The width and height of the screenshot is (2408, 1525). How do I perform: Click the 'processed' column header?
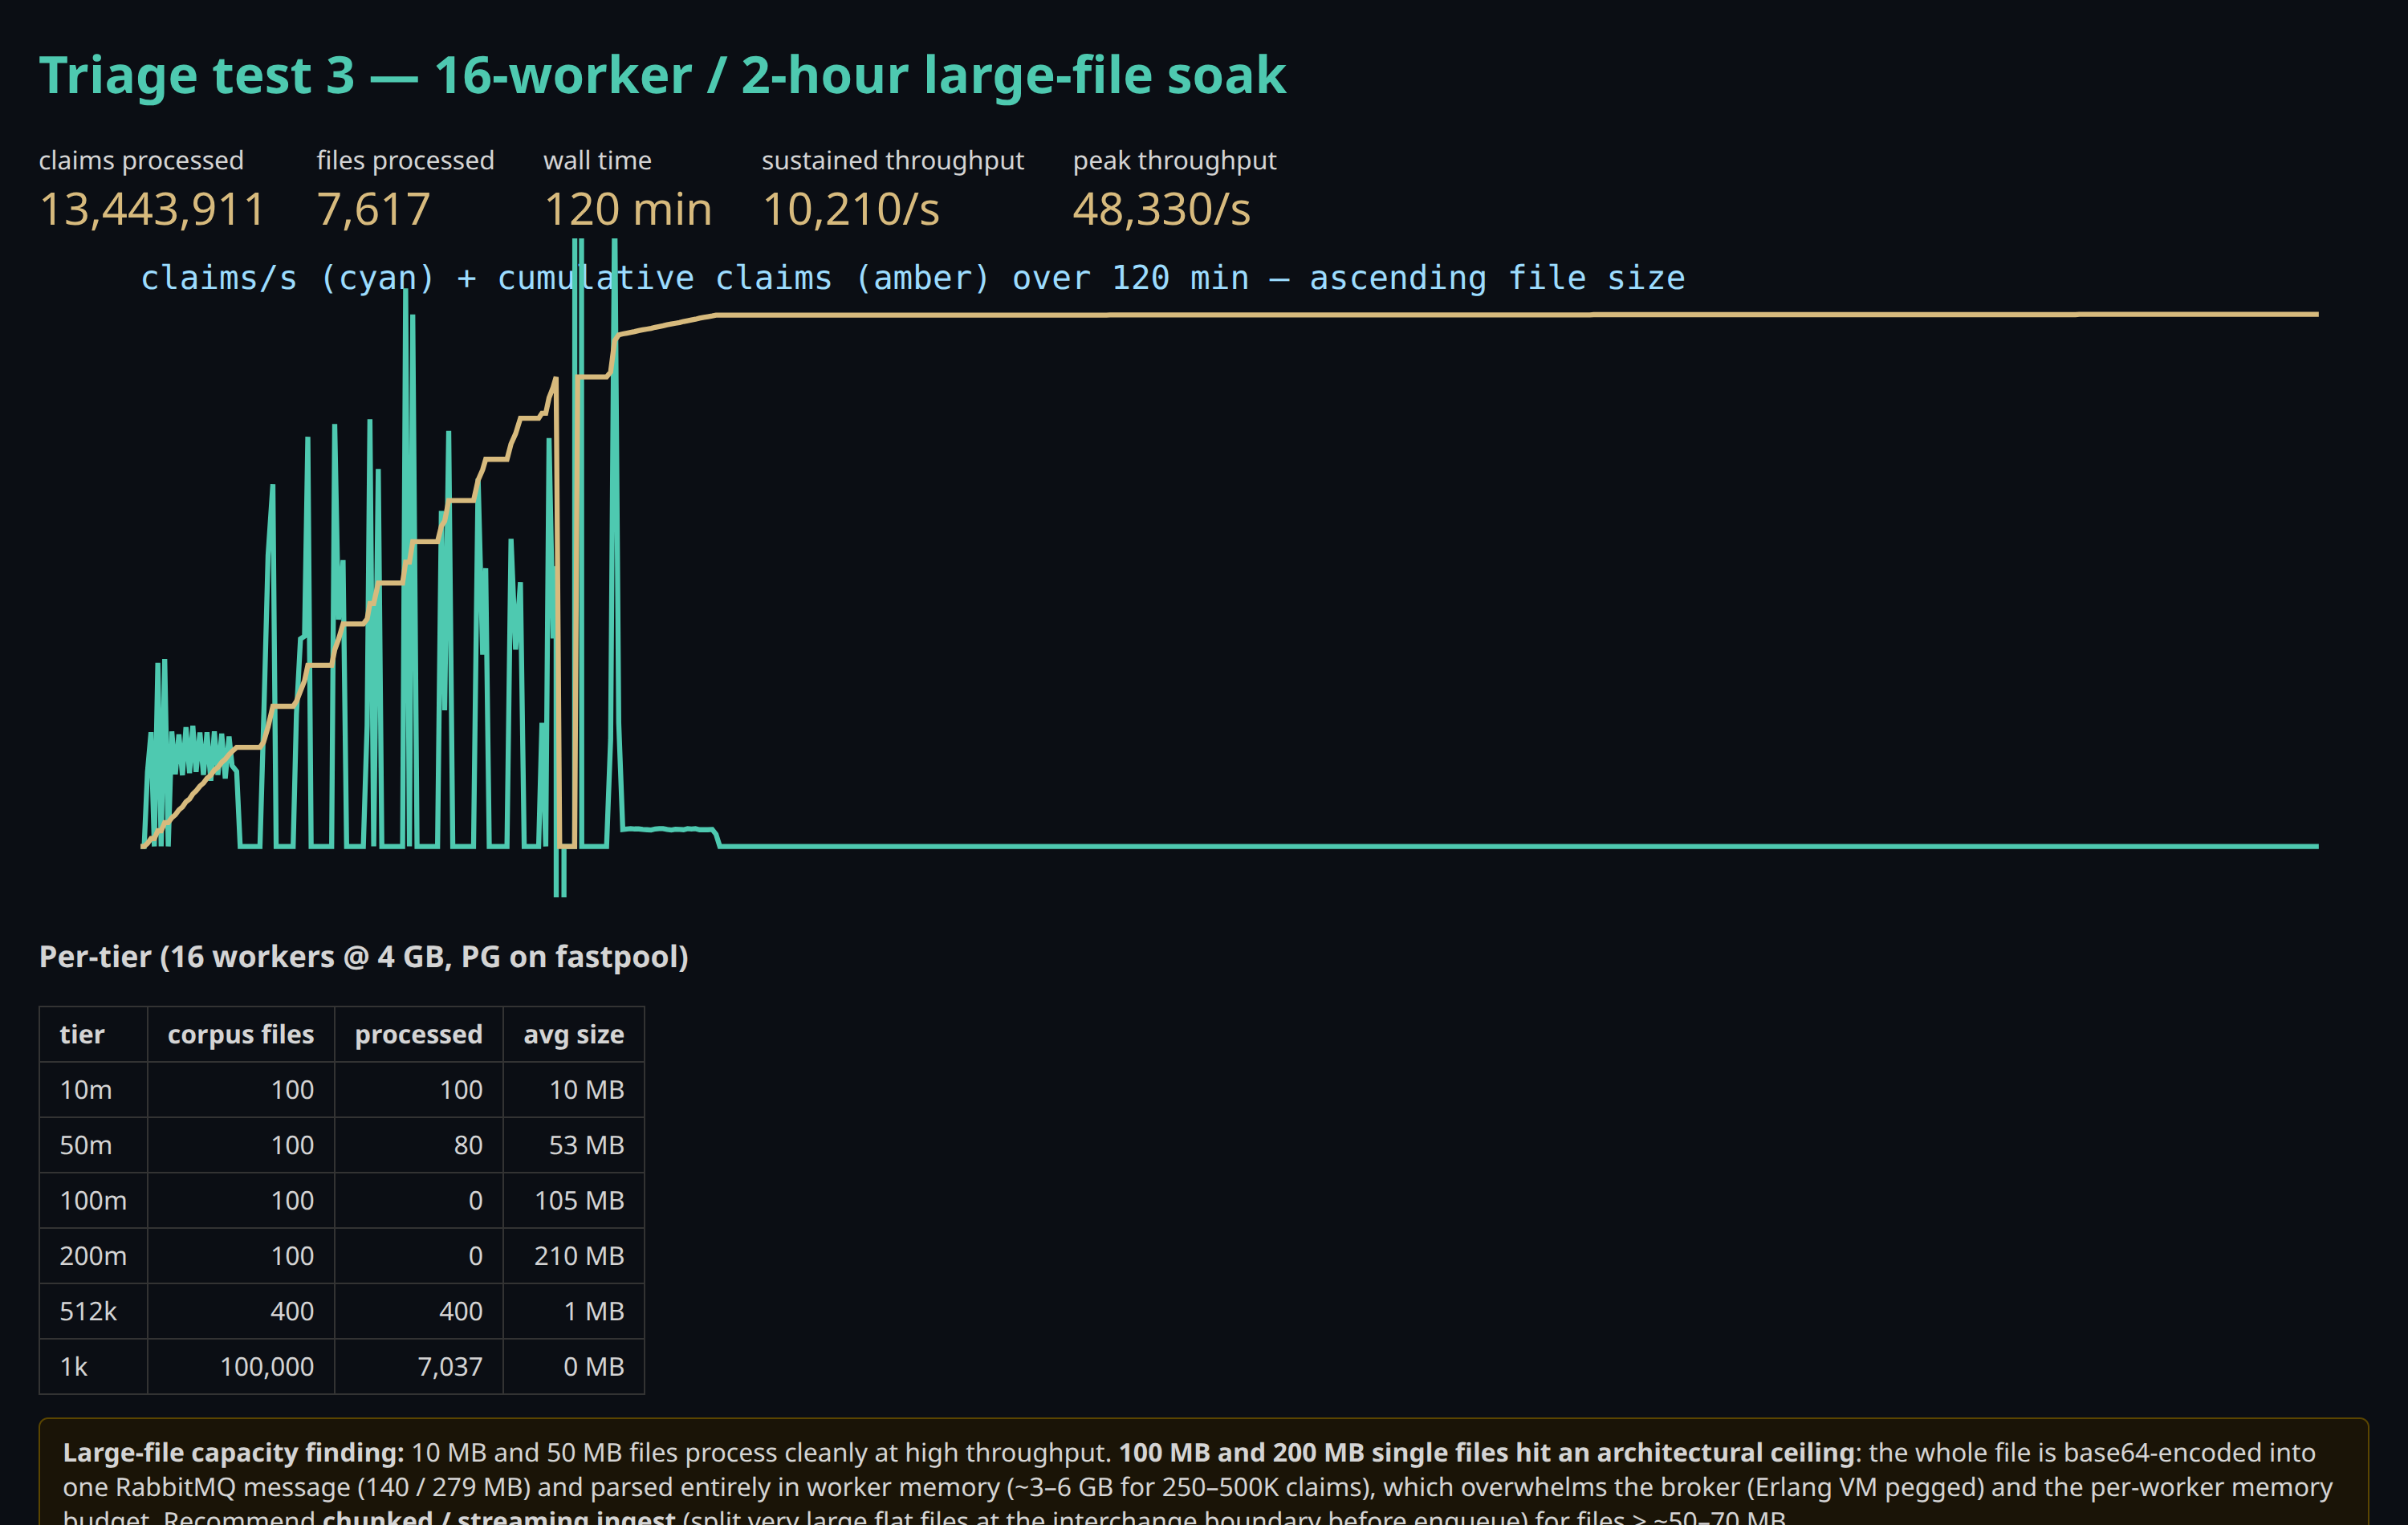[419, 1034]
